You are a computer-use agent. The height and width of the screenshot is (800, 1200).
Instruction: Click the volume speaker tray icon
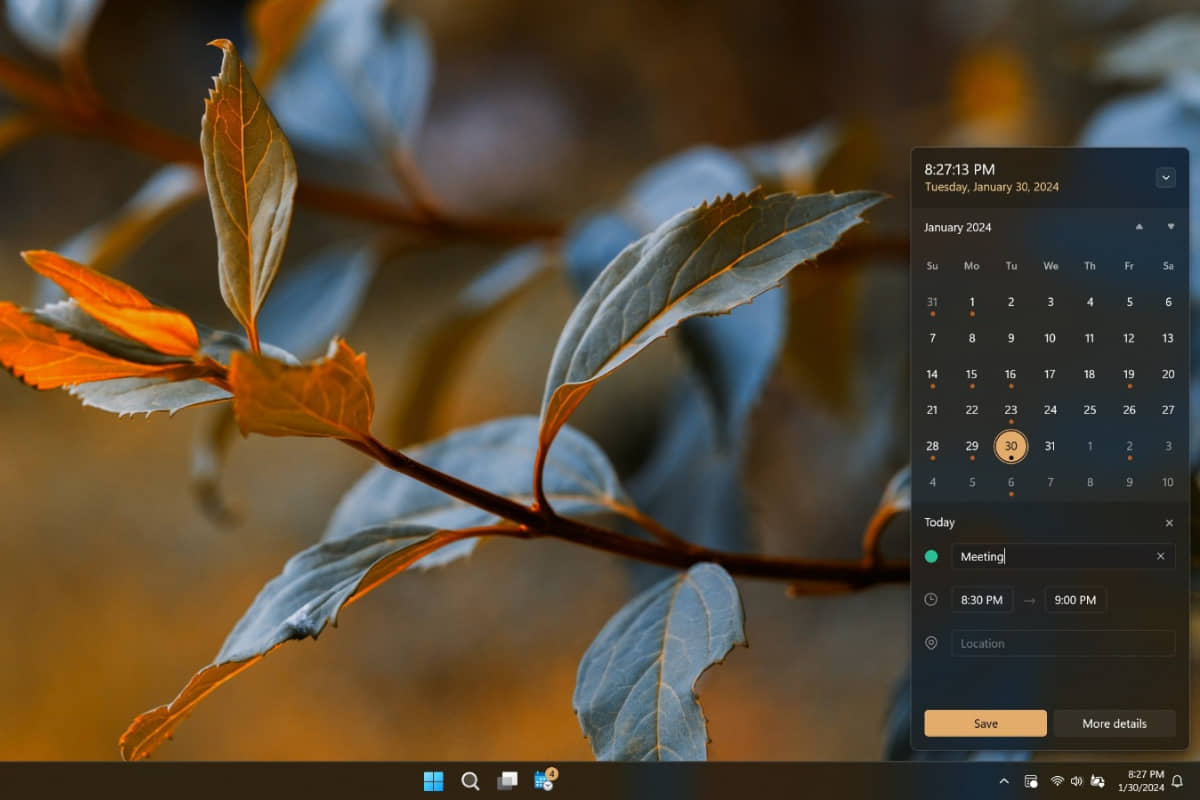pyautogui.click(x=1077, y=781)
